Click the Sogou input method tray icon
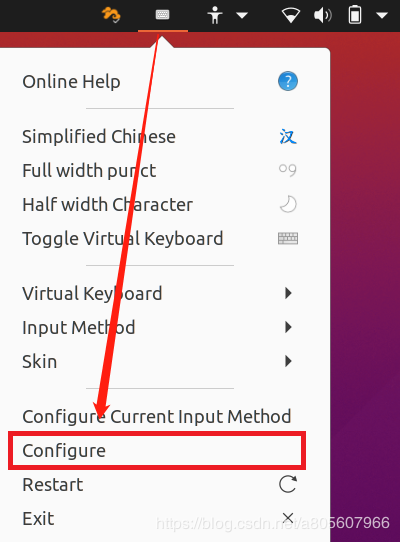400x542 pixels. point(111,15)
